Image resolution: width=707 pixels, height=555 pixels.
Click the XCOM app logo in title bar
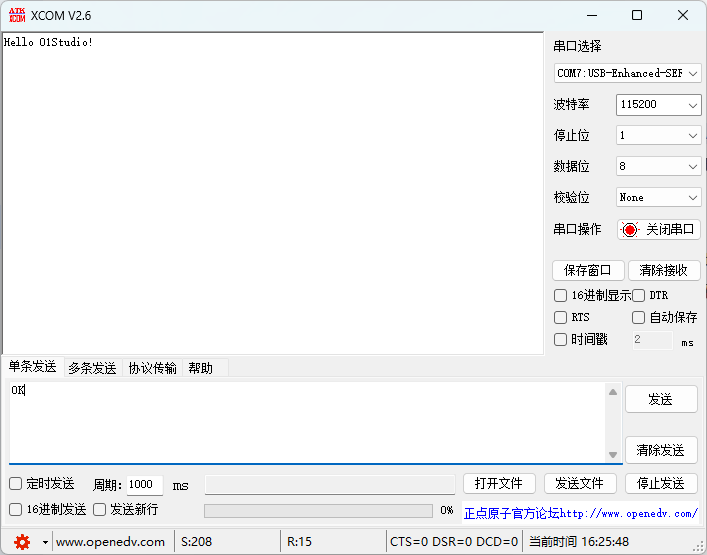click(17, 15)
